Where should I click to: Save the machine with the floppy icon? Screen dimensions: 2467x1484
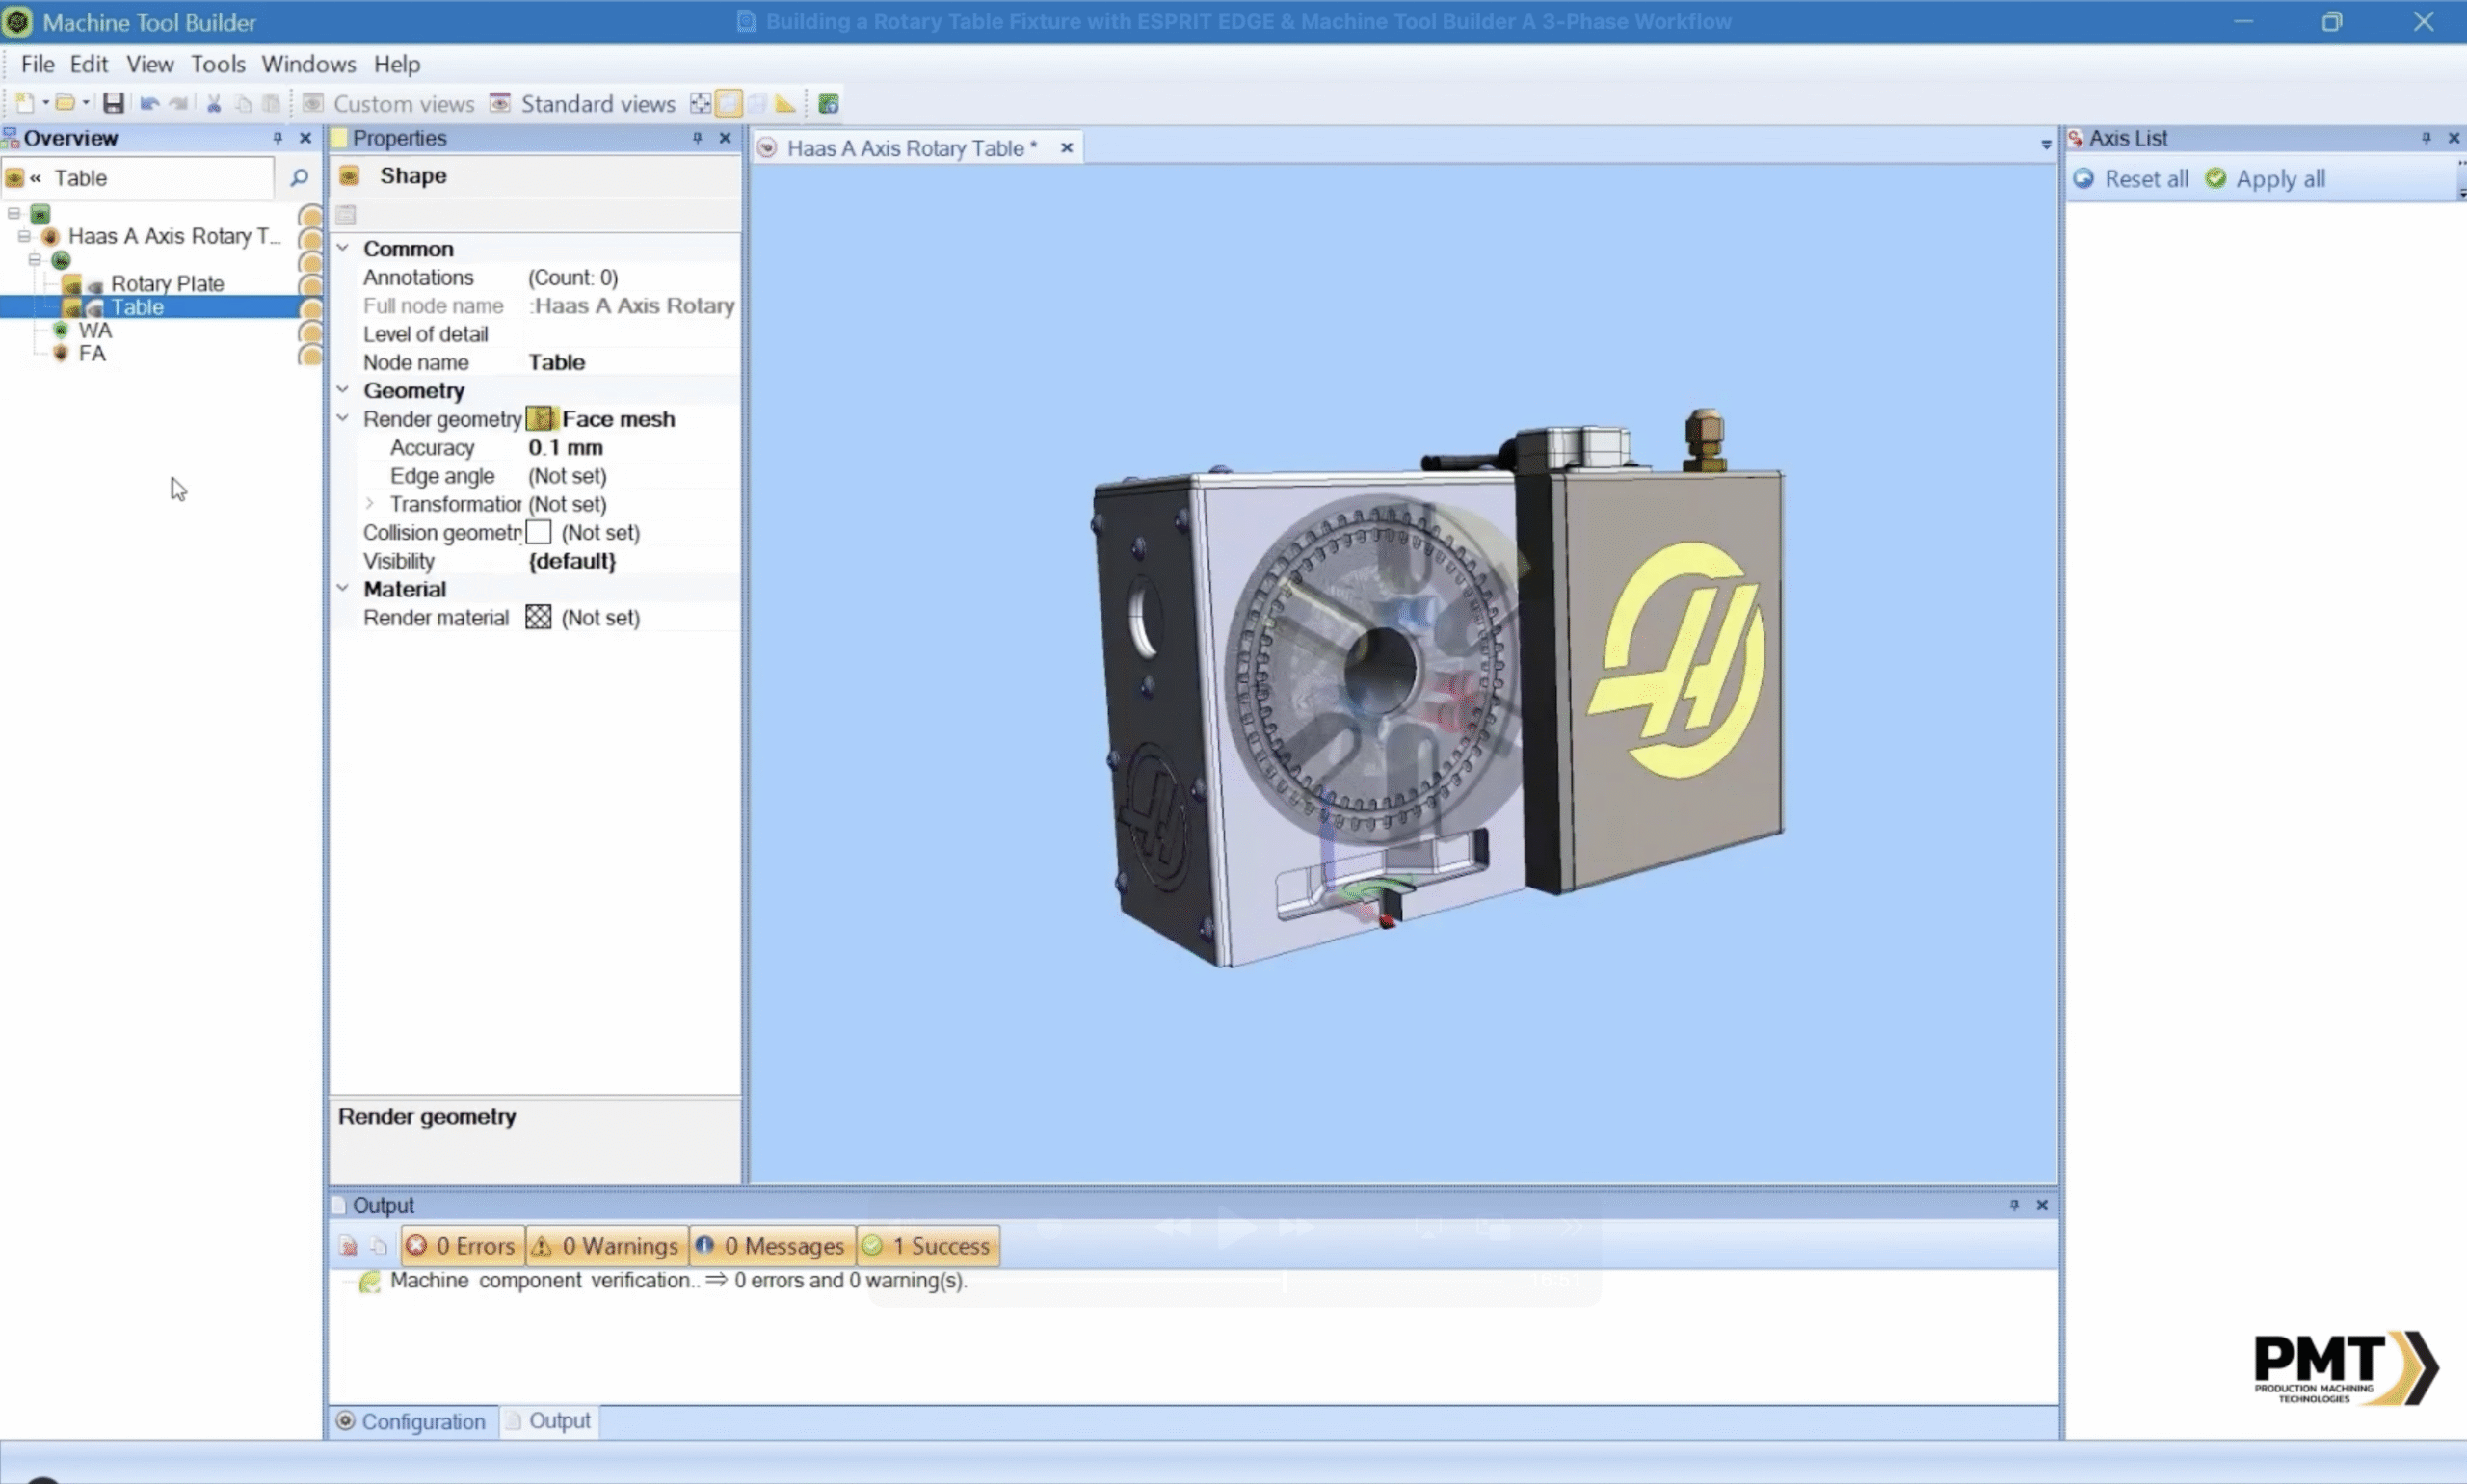click(x=113, y=103)
